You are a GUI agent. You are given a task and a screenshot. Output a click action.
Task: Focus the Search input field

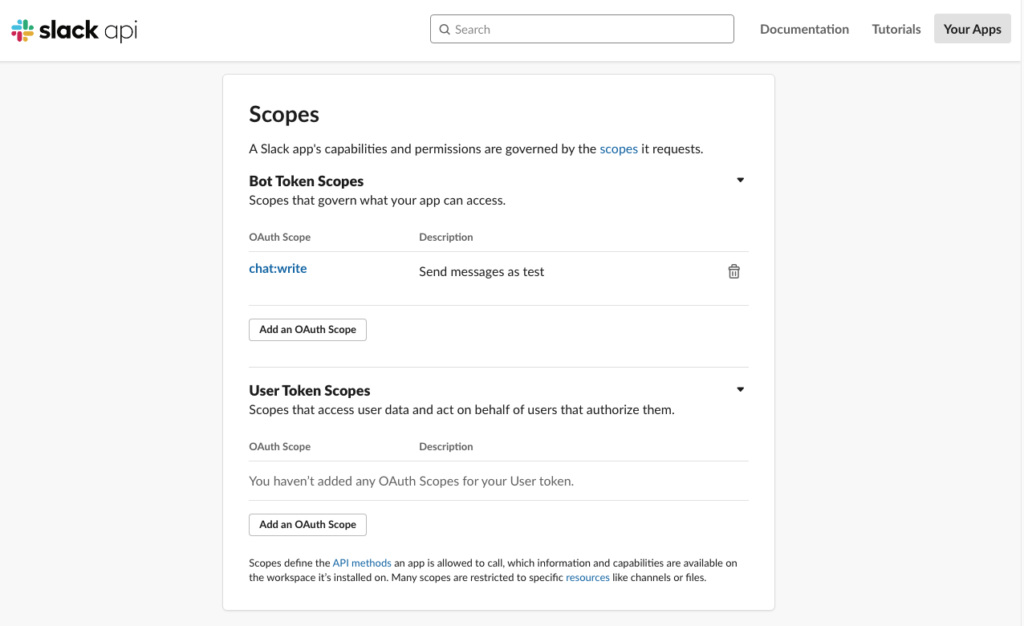[590, 29]
